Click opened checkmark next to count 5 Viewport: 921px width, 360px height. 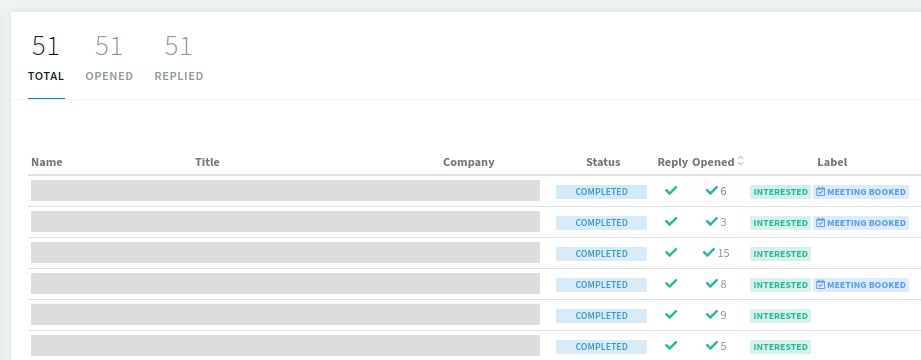[x=712, y=345]
